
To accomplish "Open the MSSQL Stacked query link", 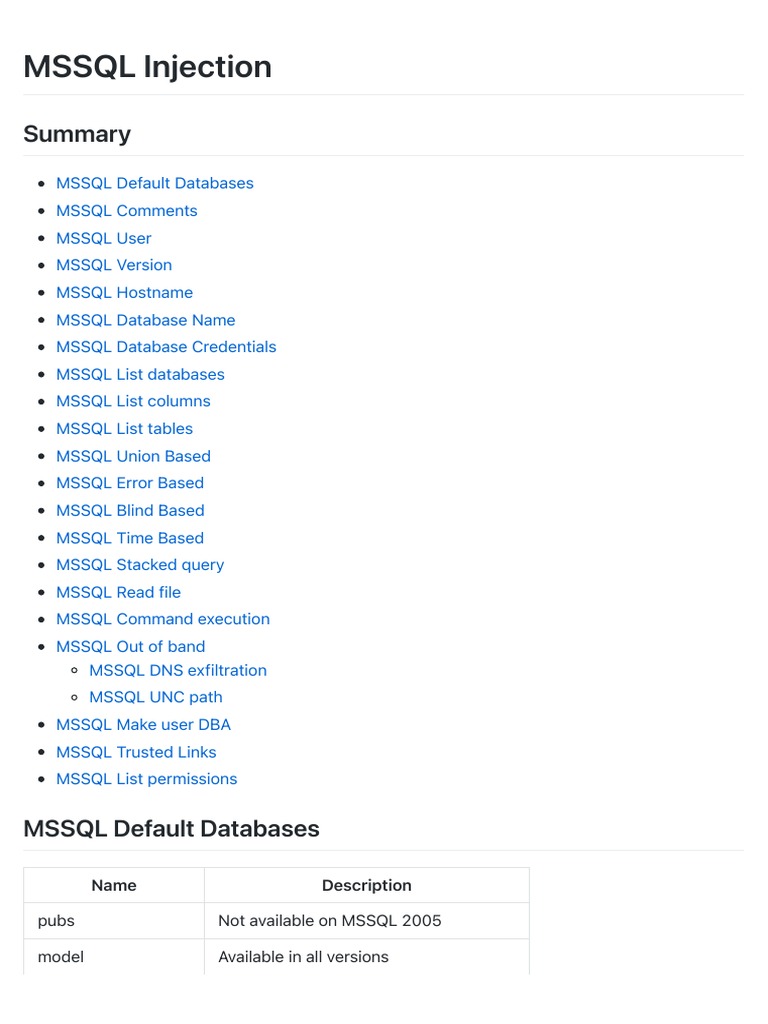I will click(x=140, y=565).
